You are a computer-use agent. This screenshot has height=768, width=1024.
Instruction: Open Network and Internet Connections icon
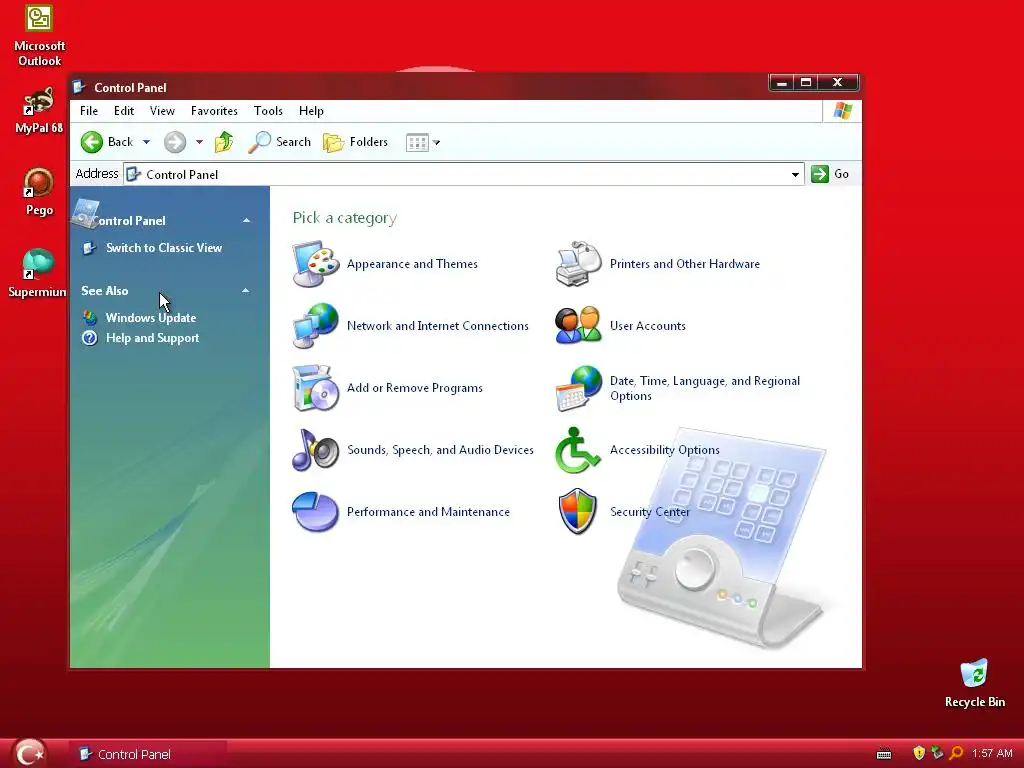[316, 325]
